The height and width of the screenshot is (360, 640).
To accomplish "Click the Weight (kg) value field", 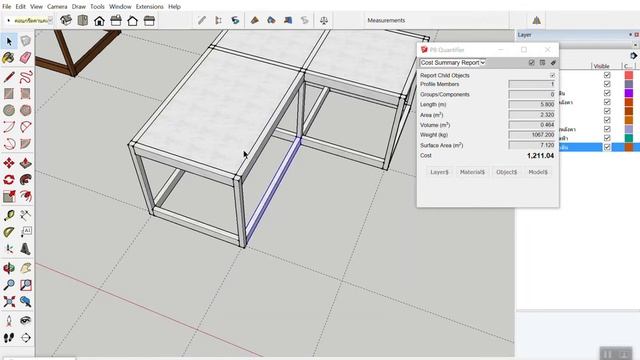I will tap(532, 135).
